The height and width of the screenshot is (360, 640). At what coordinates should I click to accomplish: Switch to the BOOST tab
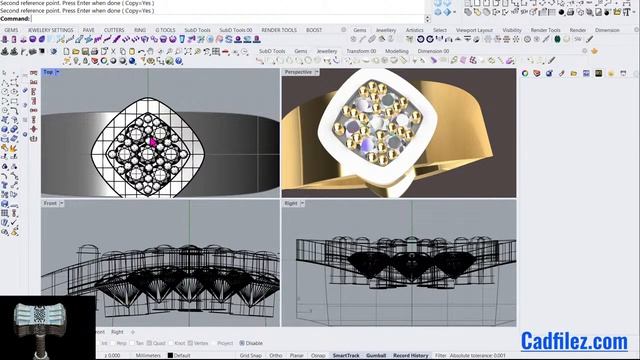click(x=314, y=30)
